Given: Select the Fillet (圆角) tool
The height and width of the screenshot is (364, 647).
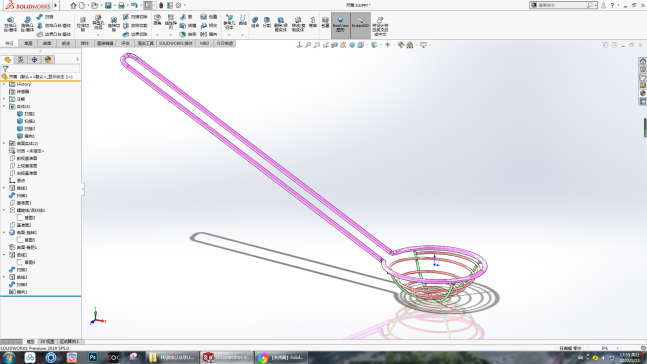Looking at the screenshot, I should [x=157, y=20].
